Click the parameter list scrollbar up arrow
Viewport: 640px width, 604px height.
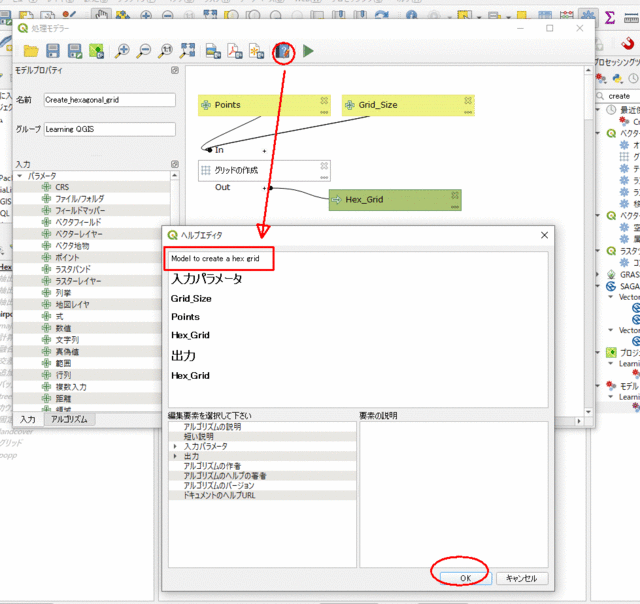click(175, 175)
